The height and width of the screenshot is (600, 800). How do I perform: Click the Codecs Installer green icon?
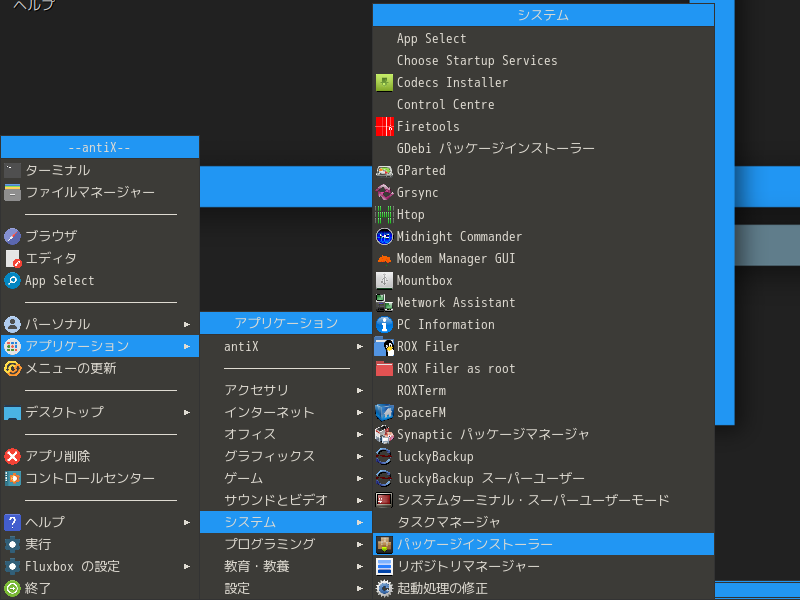point(384,82)
